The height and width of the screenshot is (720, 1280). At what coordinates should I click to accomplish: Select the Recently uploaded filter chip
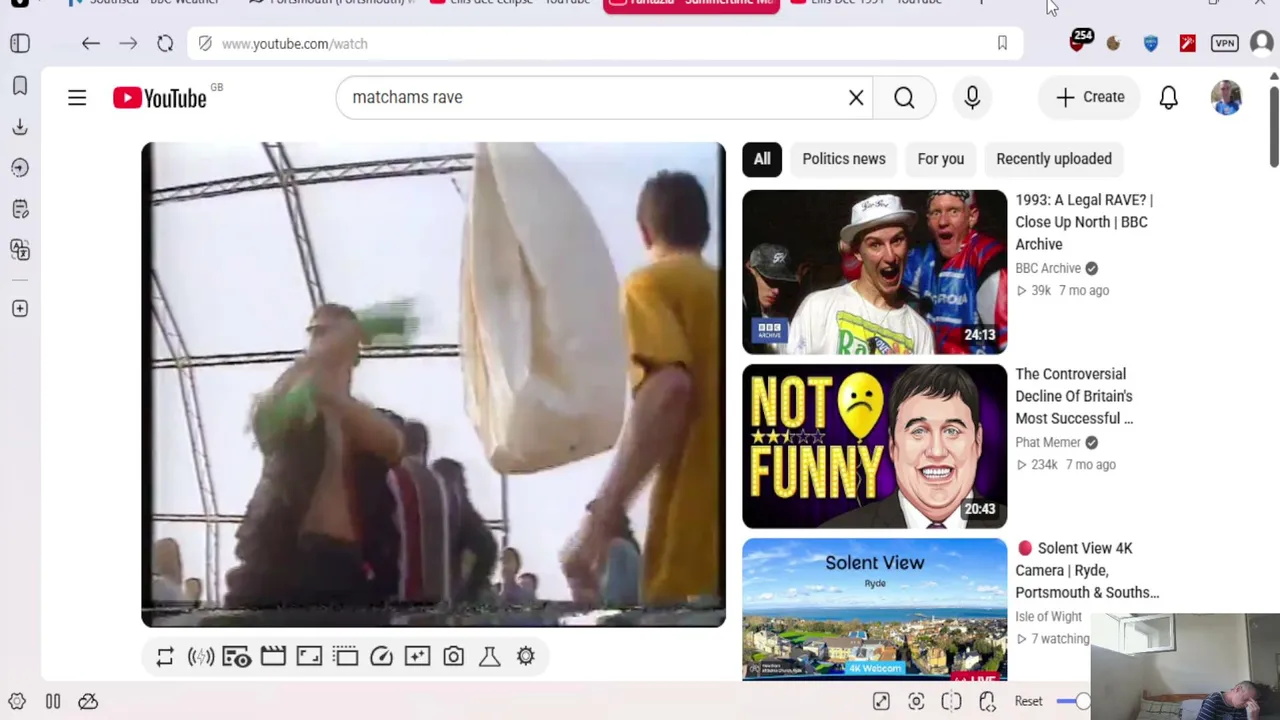click(x=1054, y=159)
